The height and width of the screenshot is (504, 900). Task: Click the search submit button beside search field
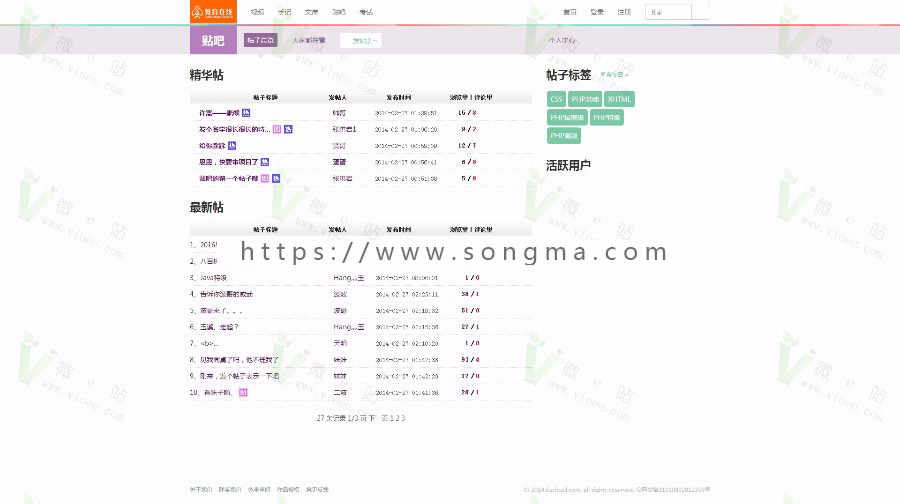click(700, 12)
